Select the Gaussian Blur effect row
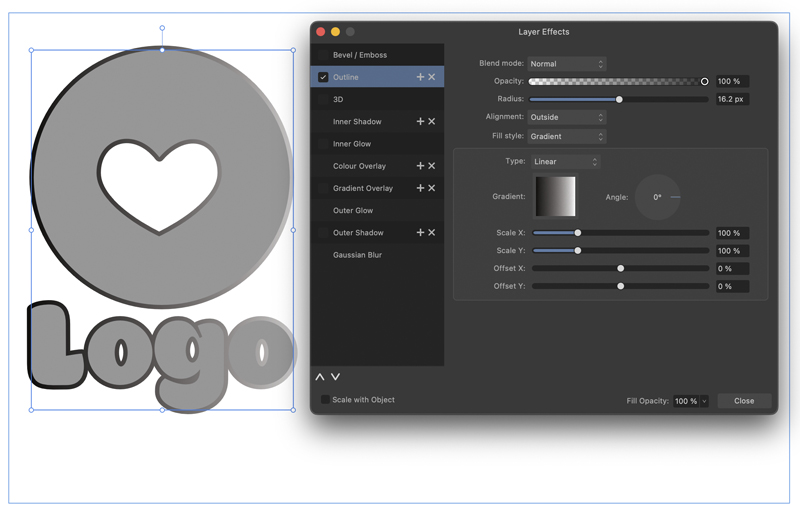Viewport: 800px width, 511px height. (377, 255)
